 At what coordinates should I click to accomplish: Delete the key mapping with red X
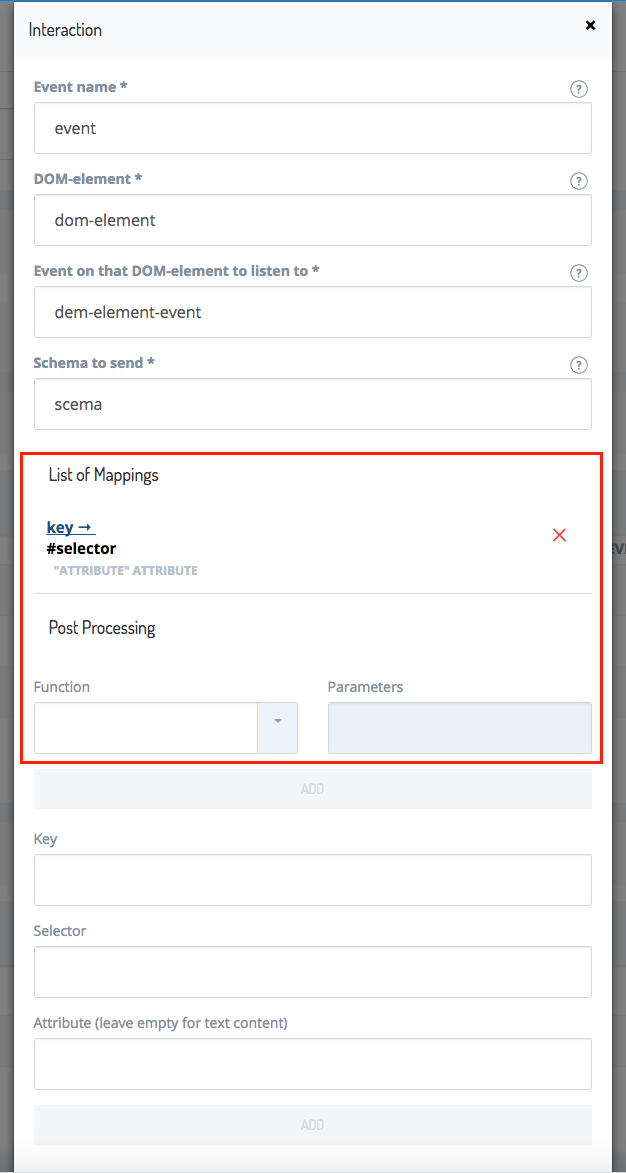tap(559, 534)
